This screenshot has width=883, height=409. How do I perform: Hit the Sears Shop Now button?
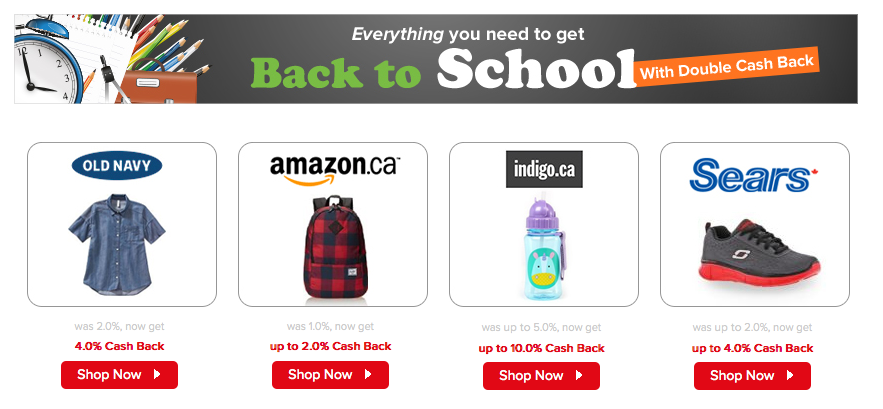click(752, 376)
